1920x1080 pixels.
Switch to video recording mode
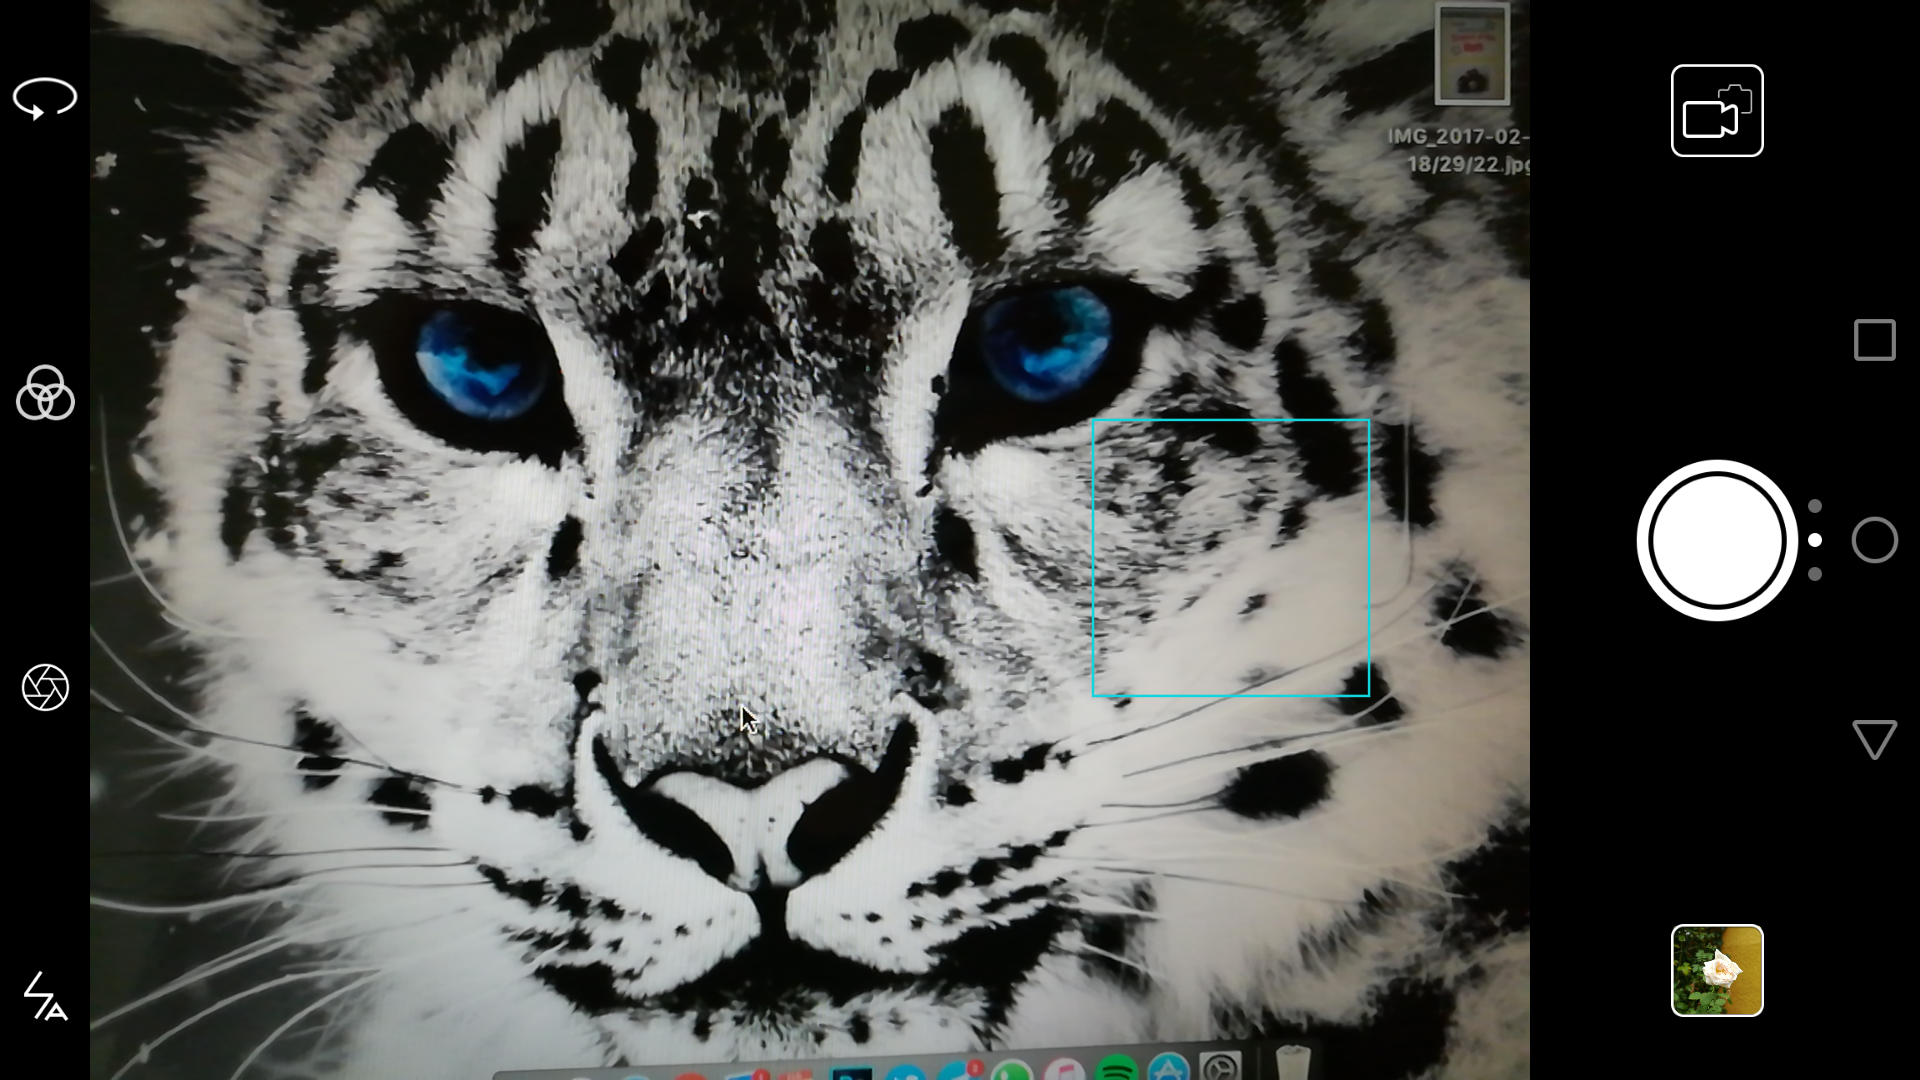[1716, 111]
